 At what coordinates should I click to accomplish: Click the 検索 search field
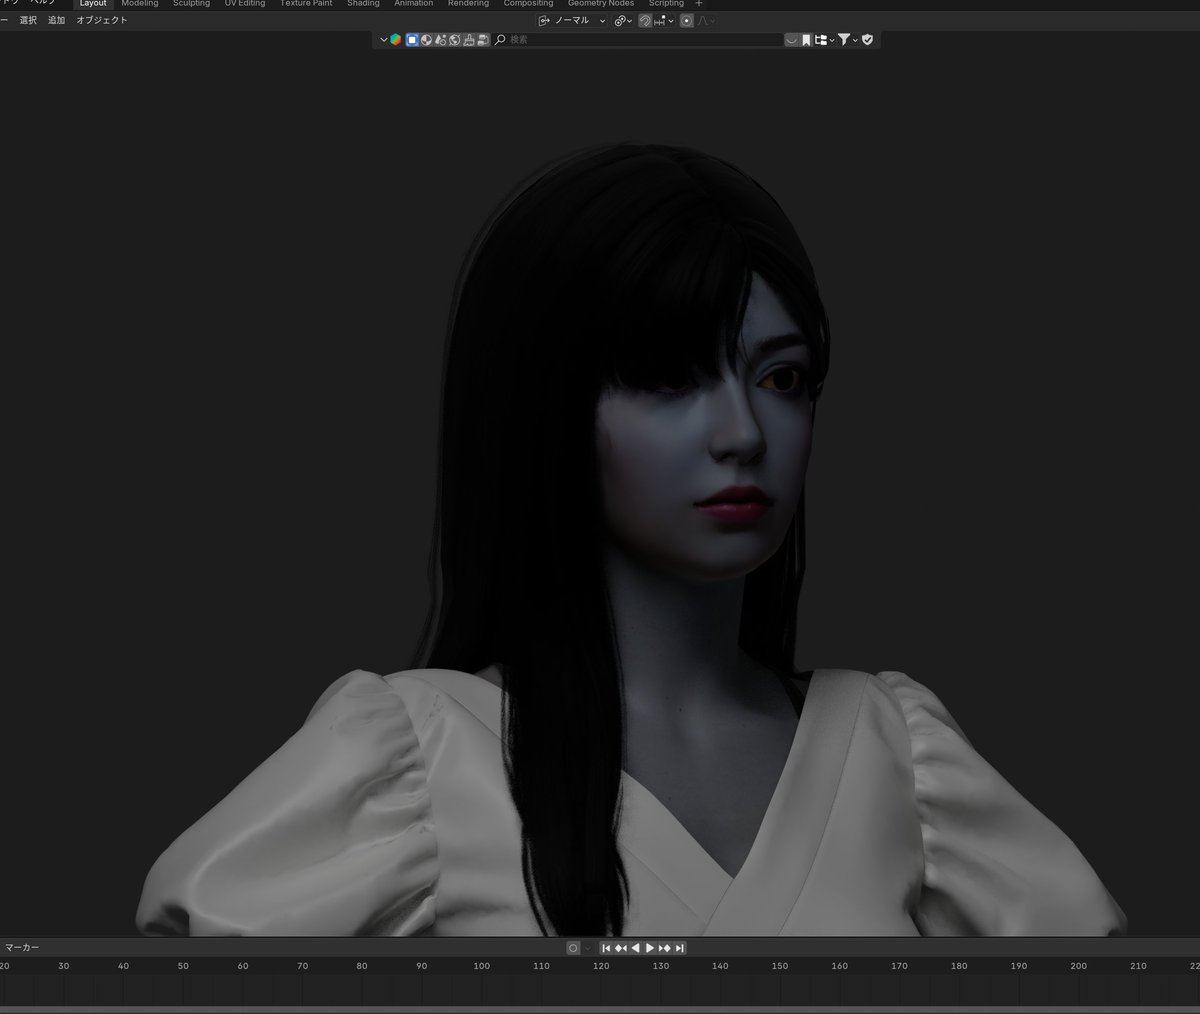[x=638, y=40]
